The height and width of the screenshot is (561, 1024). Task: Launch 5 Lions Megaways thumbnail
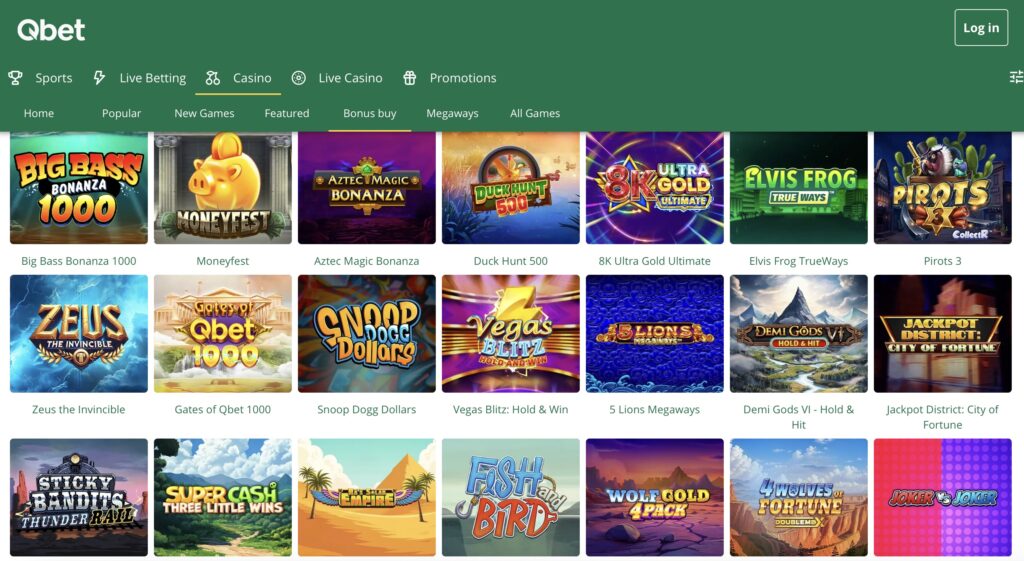click(x=654, y=334)
